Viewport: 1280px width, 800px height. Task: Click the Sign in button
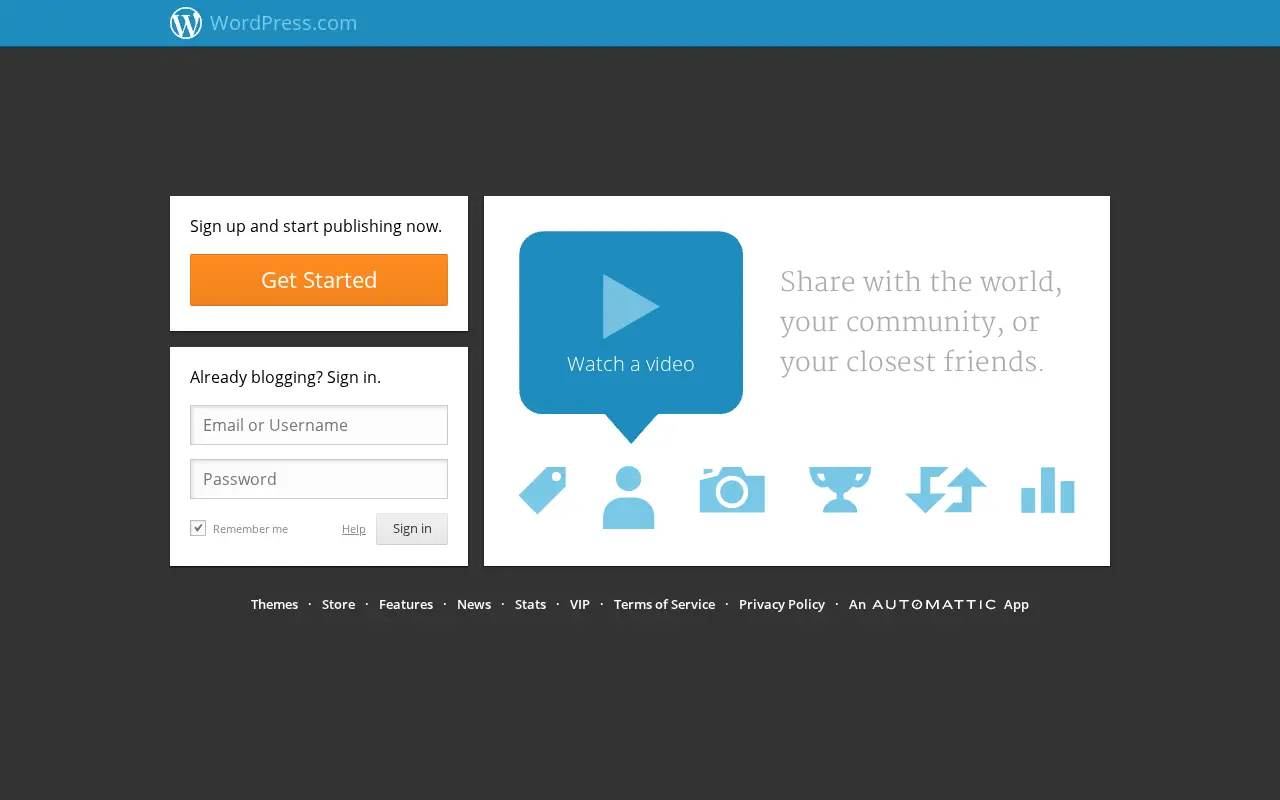pyautogui.click(x=412, y=529)
